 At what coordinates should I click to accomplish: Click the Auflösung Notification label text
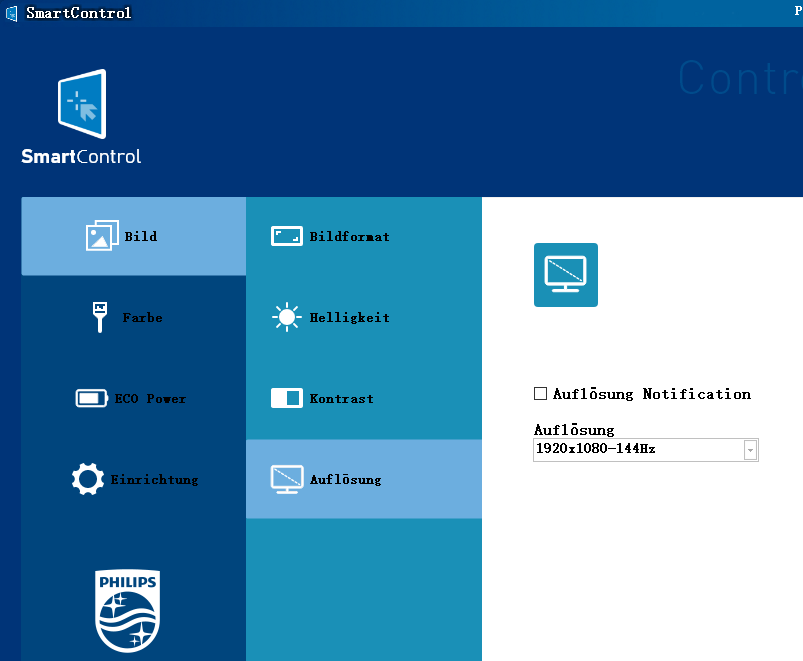651,394
